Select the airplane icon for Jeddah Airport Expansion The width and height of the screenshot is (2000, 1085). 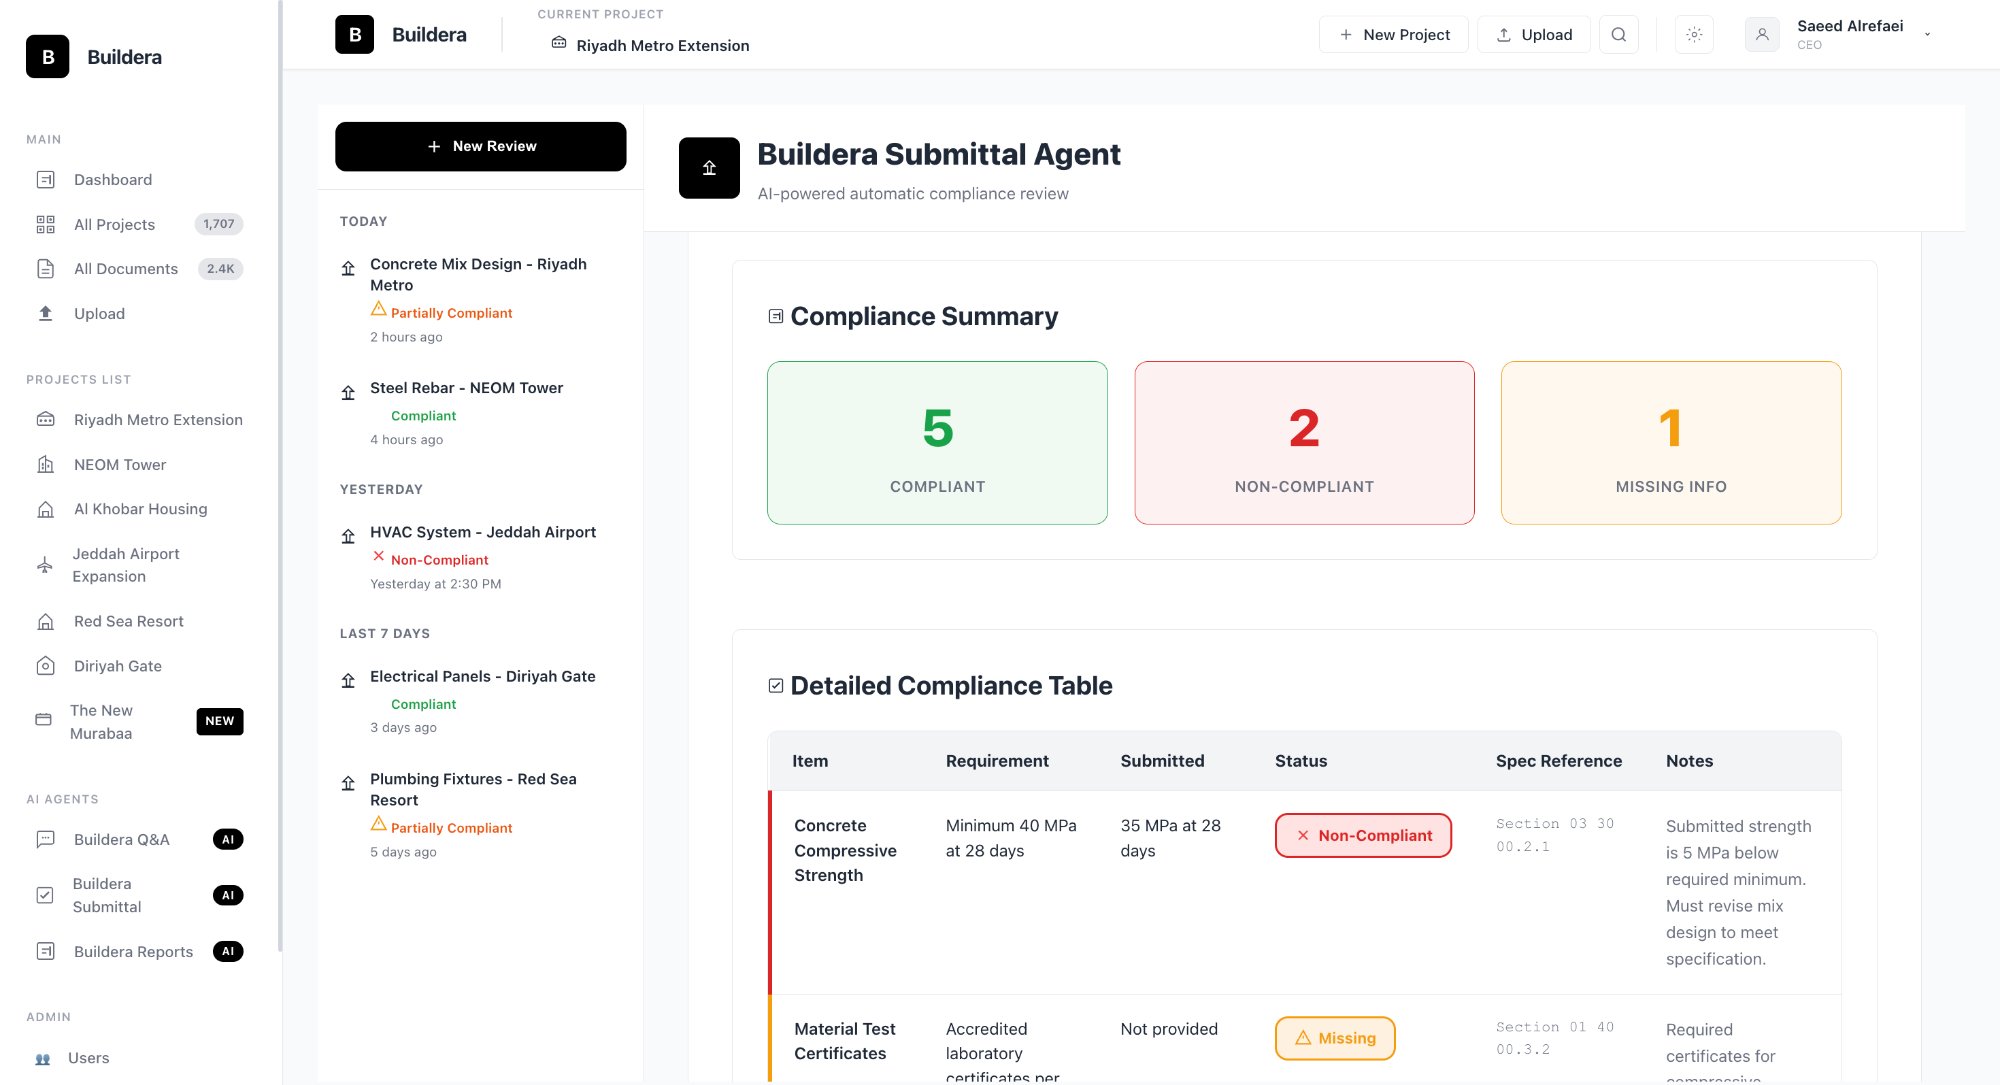[45, 565]
